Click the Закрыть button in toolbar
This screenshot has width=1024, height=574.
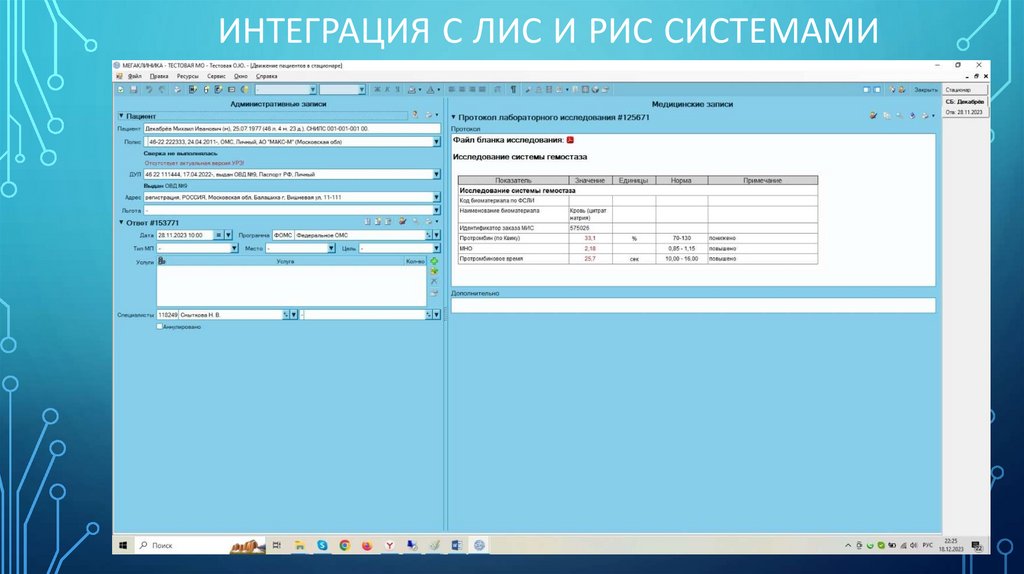pos(925,89)
